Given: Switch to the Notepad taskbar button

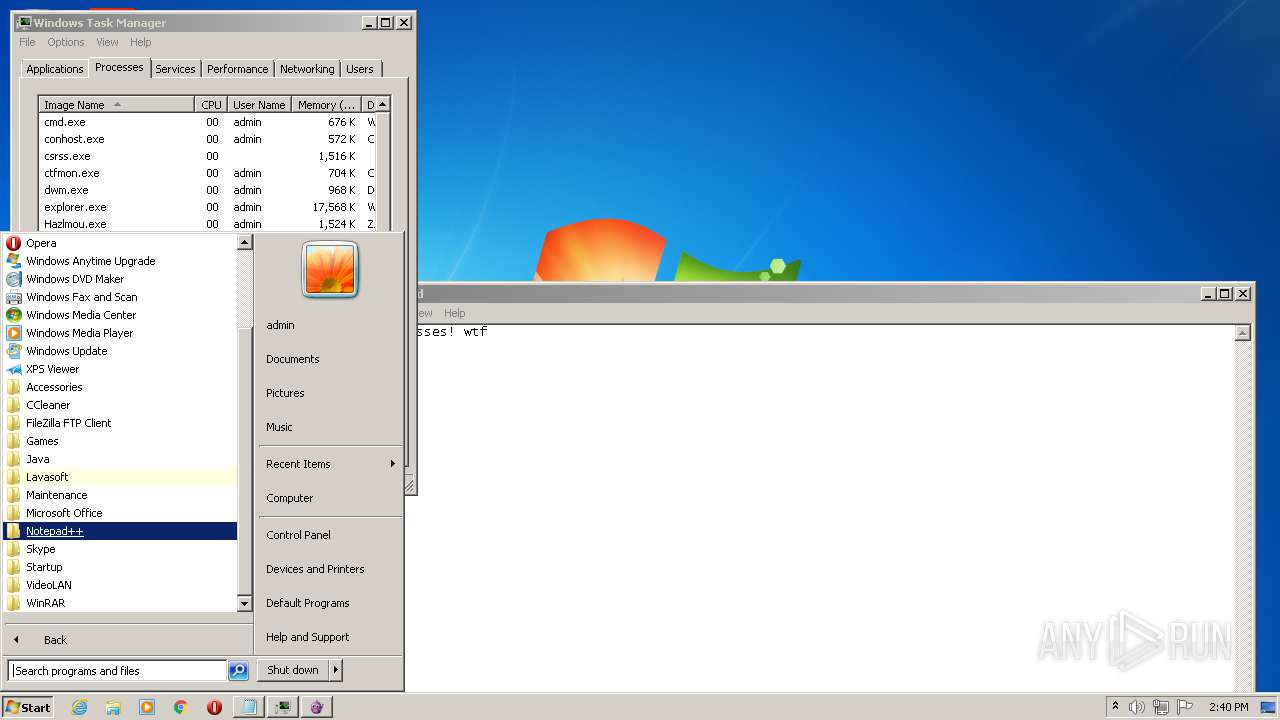Looking at the screenshot, I should tap(248, 707).
